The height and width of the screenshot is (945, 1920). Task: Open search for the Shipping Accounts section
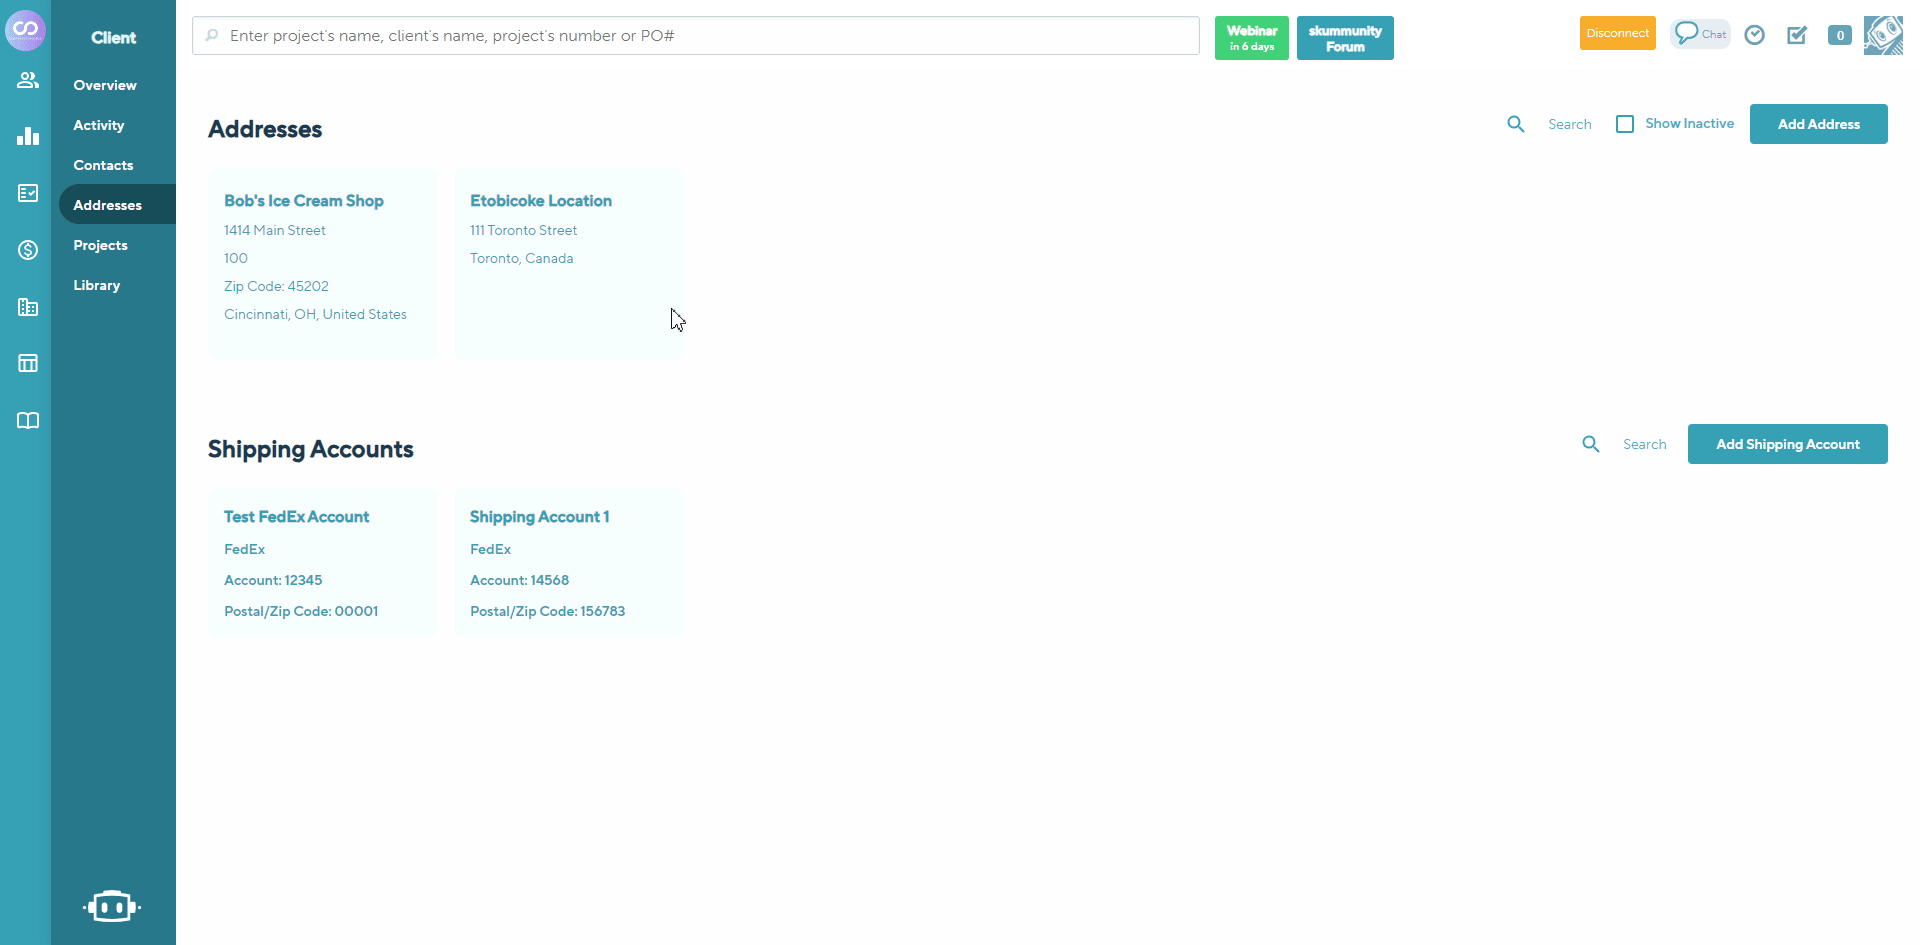(1591, 443)
